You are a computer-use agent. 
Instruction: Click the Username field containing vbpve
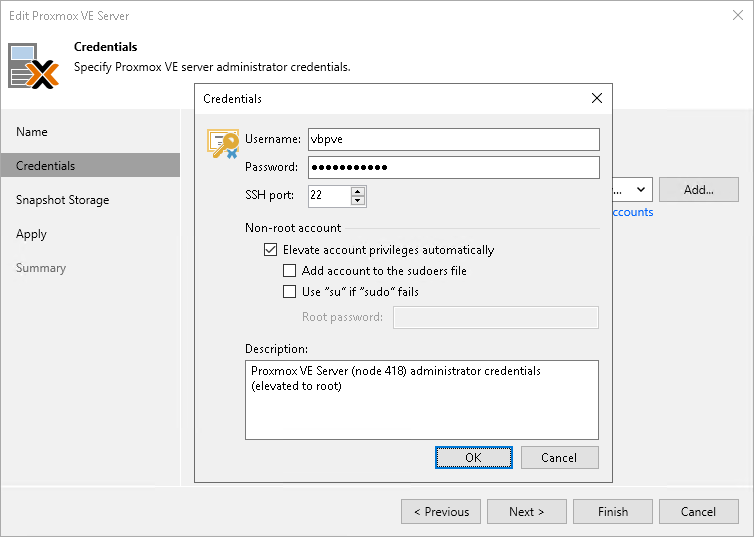click(454, 139)
